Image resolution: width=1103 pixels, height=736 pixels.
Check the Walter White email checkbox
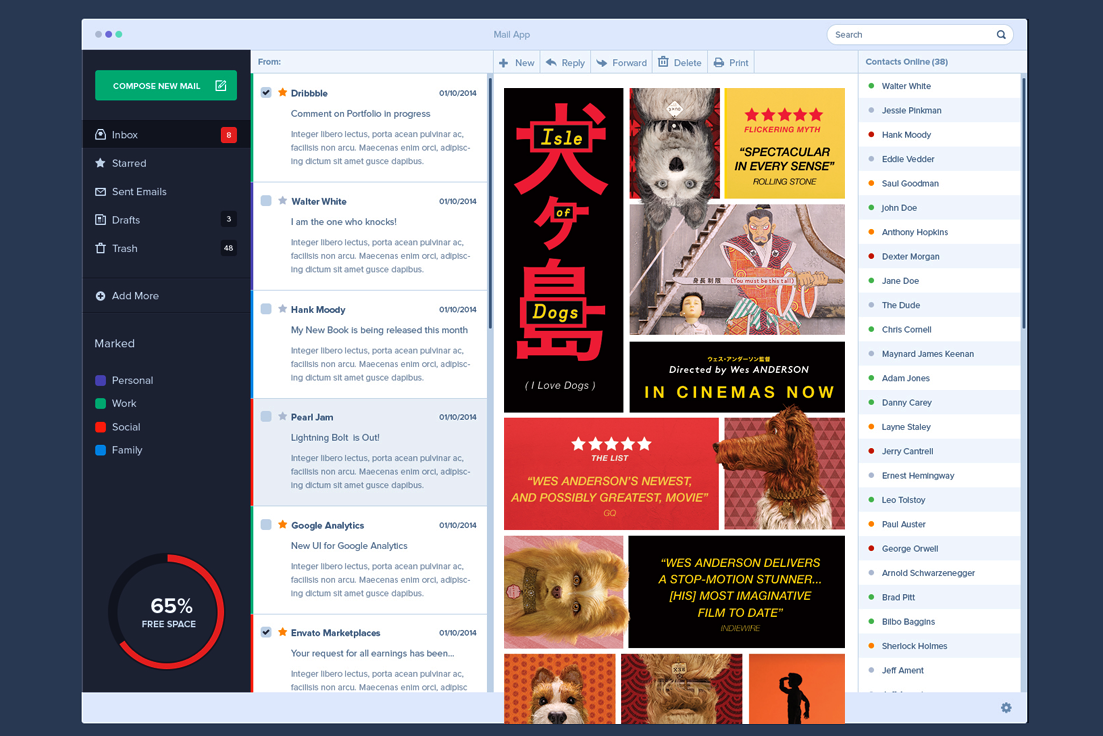pos(266,201)
